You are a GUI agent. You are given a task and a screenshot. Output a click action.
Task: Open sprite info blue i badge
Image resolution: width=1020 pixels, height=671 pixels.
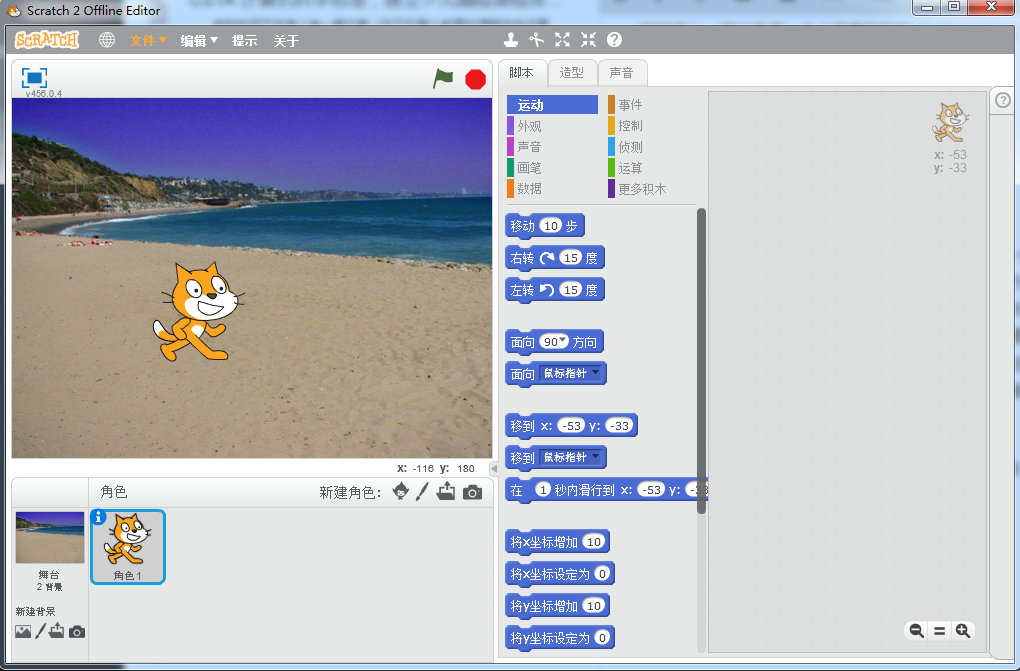pyautogui.click(x=98, y=517)
